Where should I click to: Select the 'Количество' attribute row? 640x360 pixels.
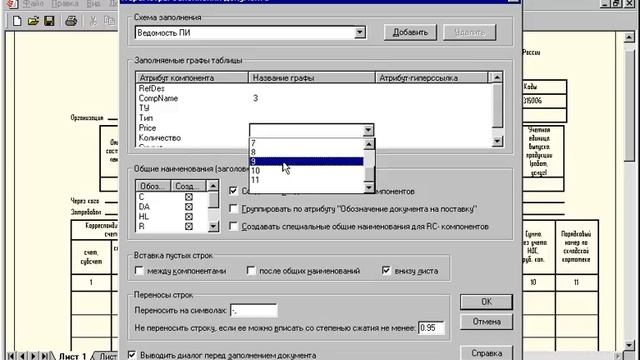(x=160, y=138)
